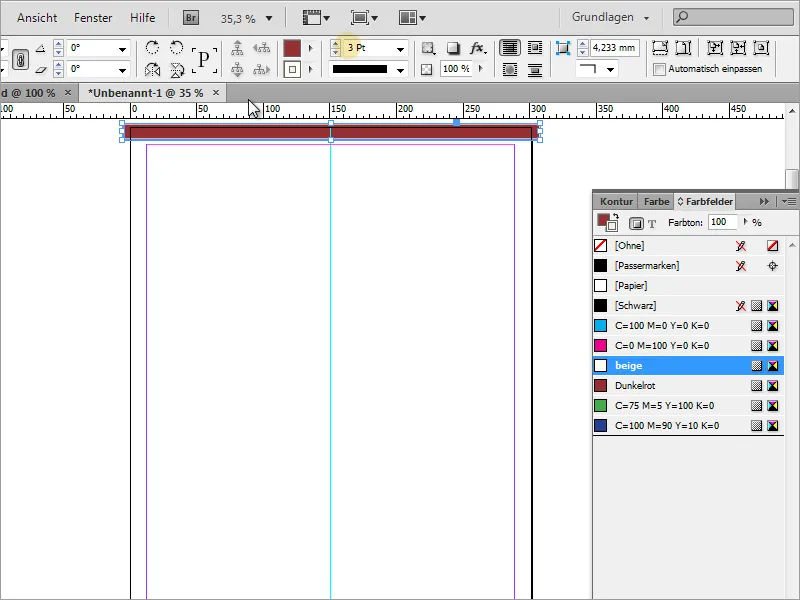Image resolution: width=800 pixels, height=600 pixels.
Task: Click the flip horizontal icon
Action: [152, 69]
